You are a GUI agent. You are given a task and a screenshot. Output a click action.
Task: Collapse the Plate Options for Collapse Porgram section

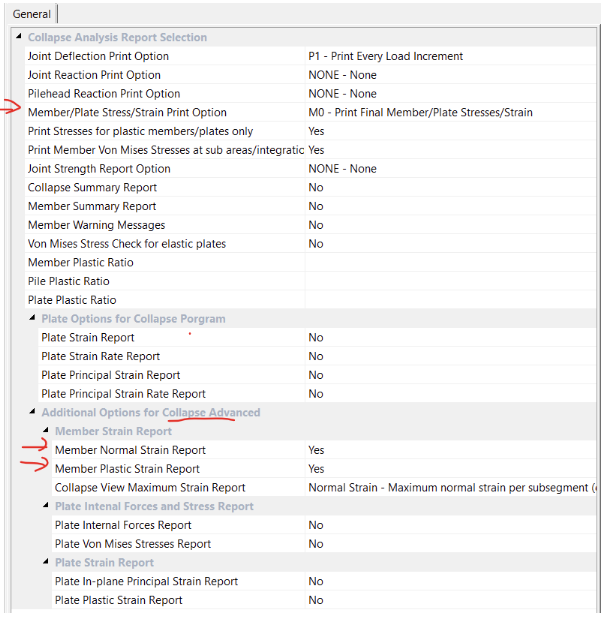coord(32,318)
